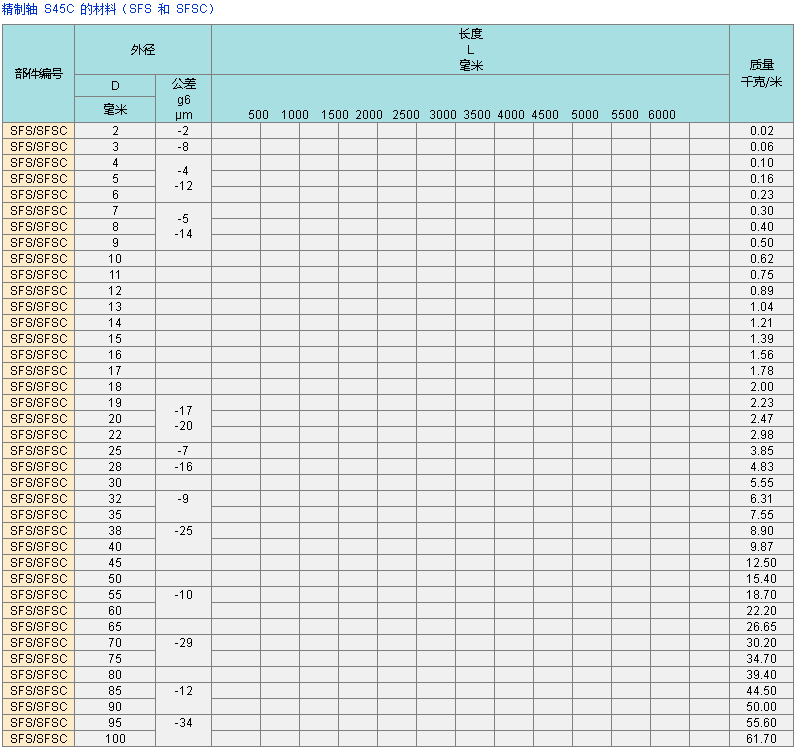Select tolerance value -25

pyautogui.click(x=183, y=531)
